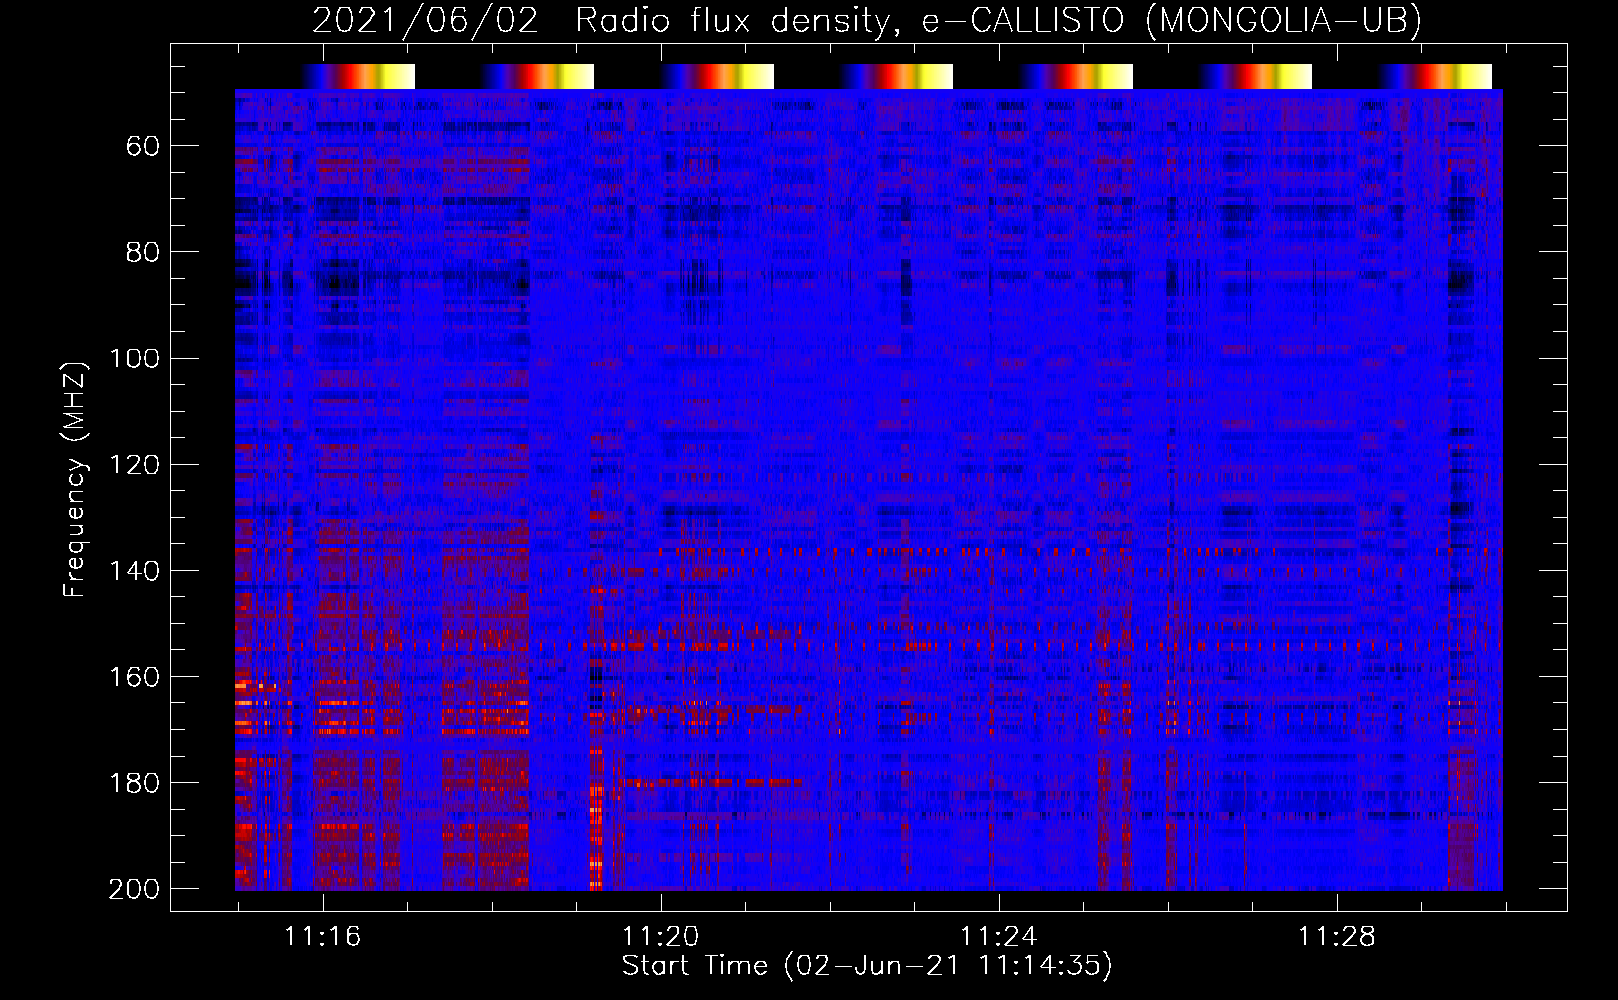Click the last color bar at top right
Image resolution: width=1618 pixels, height=1000 pixels.
click(x=1435, y=76)
